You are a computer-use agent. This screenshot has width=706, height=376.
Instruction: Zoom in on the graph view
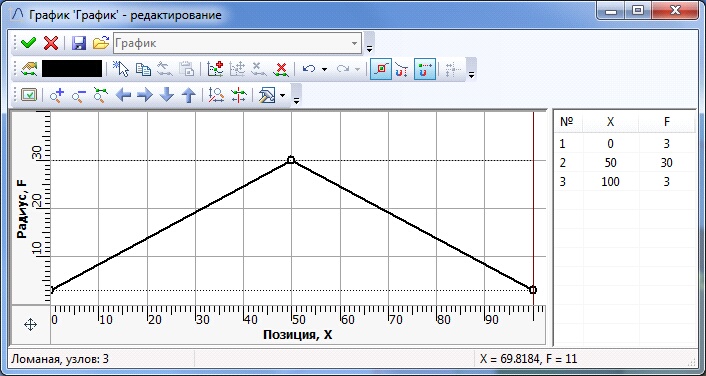pos(57,95)
